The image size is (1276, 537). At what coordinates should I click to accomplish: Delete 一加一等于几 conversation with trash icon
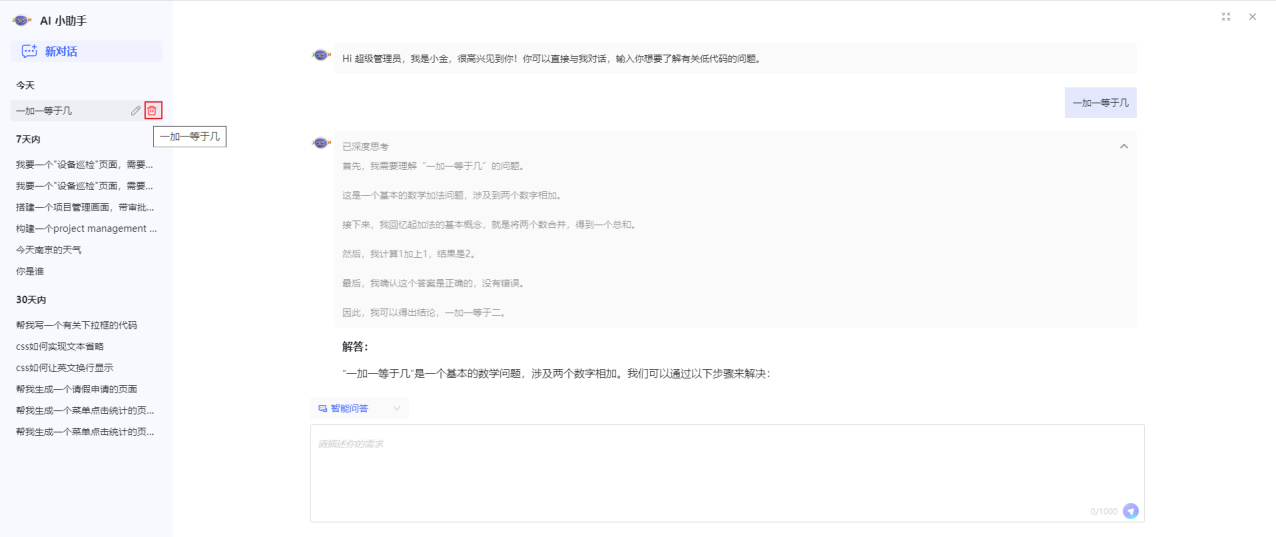pos(152,110)
